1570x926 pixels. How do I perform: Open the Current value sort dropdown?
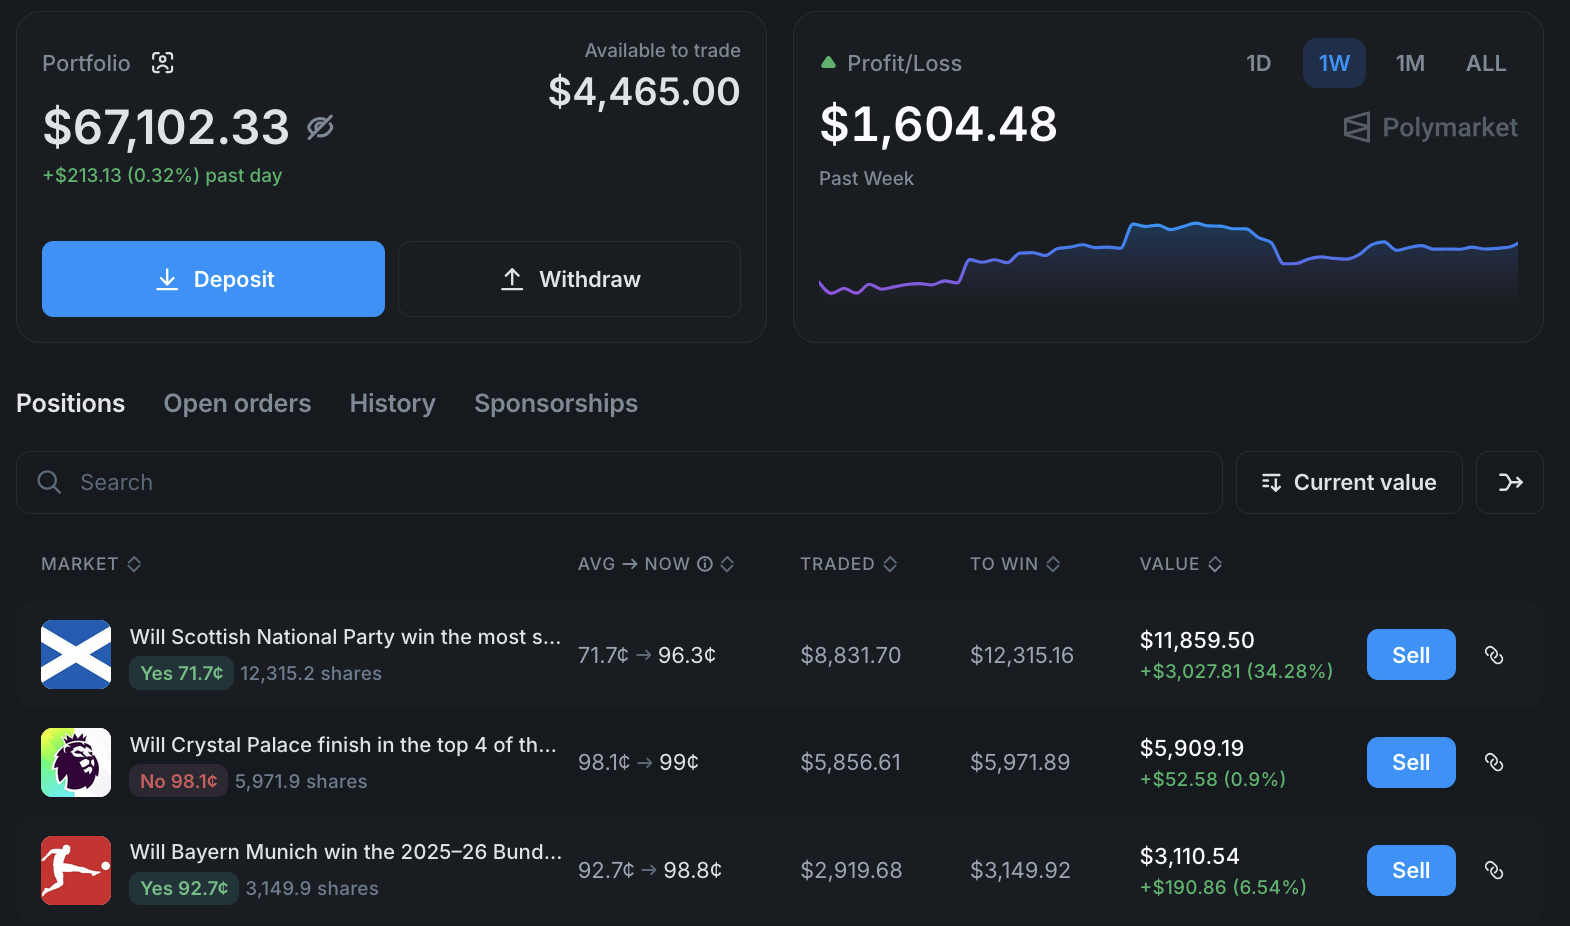[1349, 482]
